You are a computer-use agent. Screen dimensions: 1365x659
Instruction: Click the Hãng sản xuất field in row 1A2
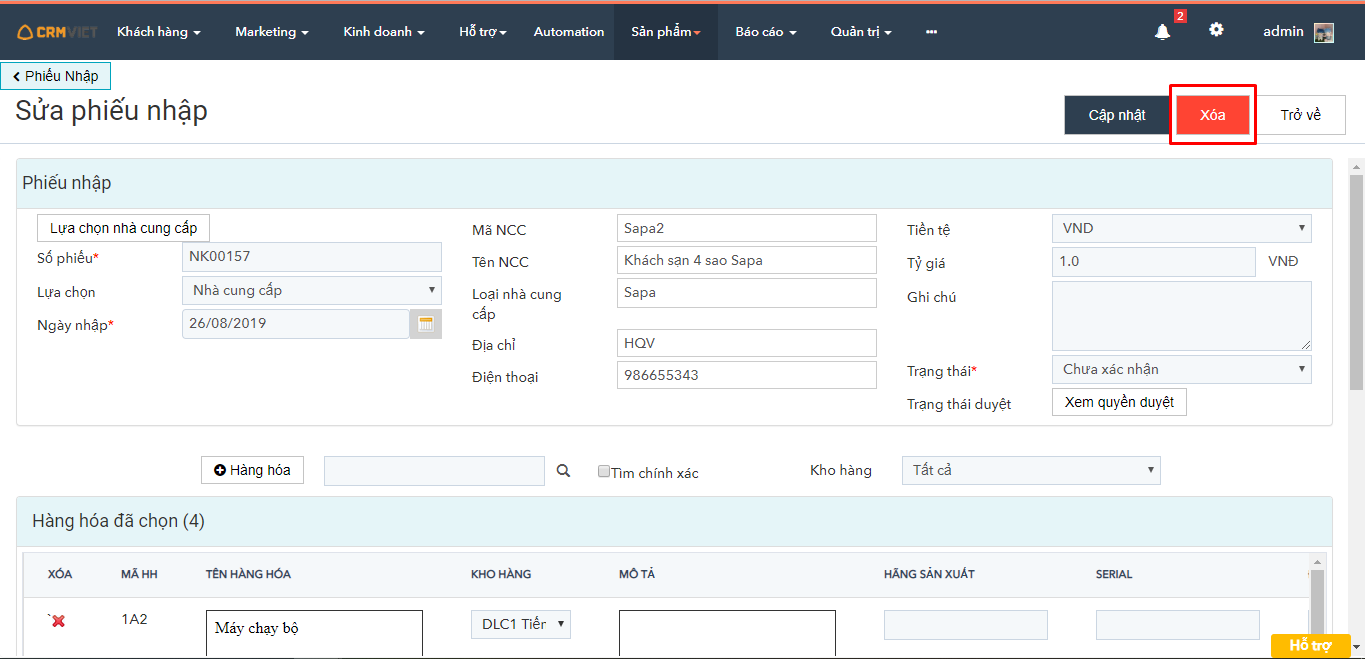(x=966, y=625)
